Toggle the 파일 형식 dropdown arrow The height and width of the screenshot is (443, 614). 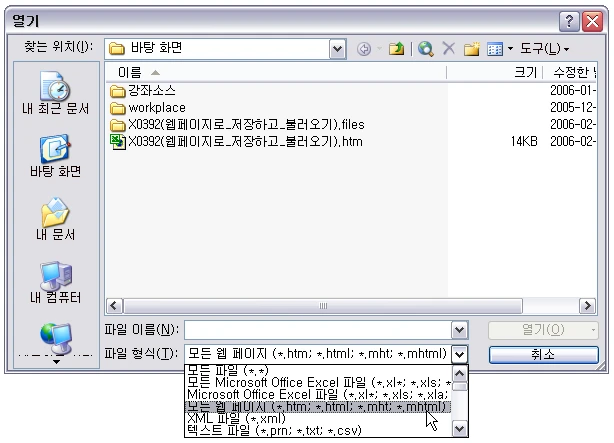point(460,354)
